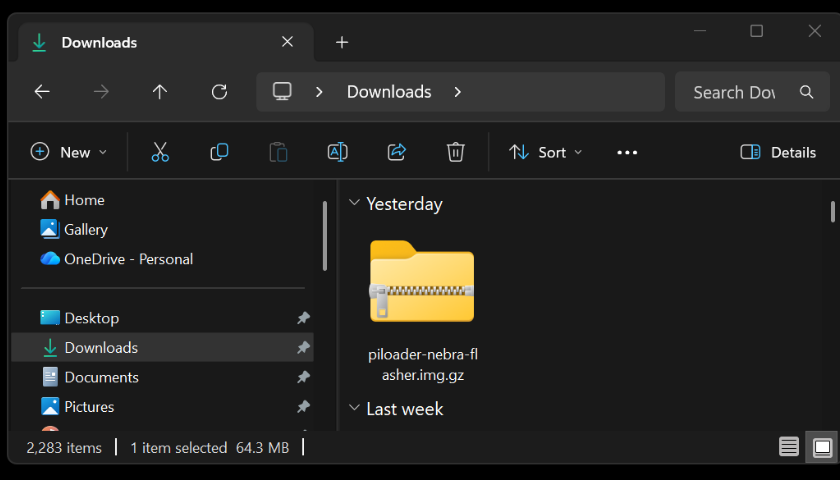Go back with the left arrow
Screen dimensions: 840x480
click(42, 92)
